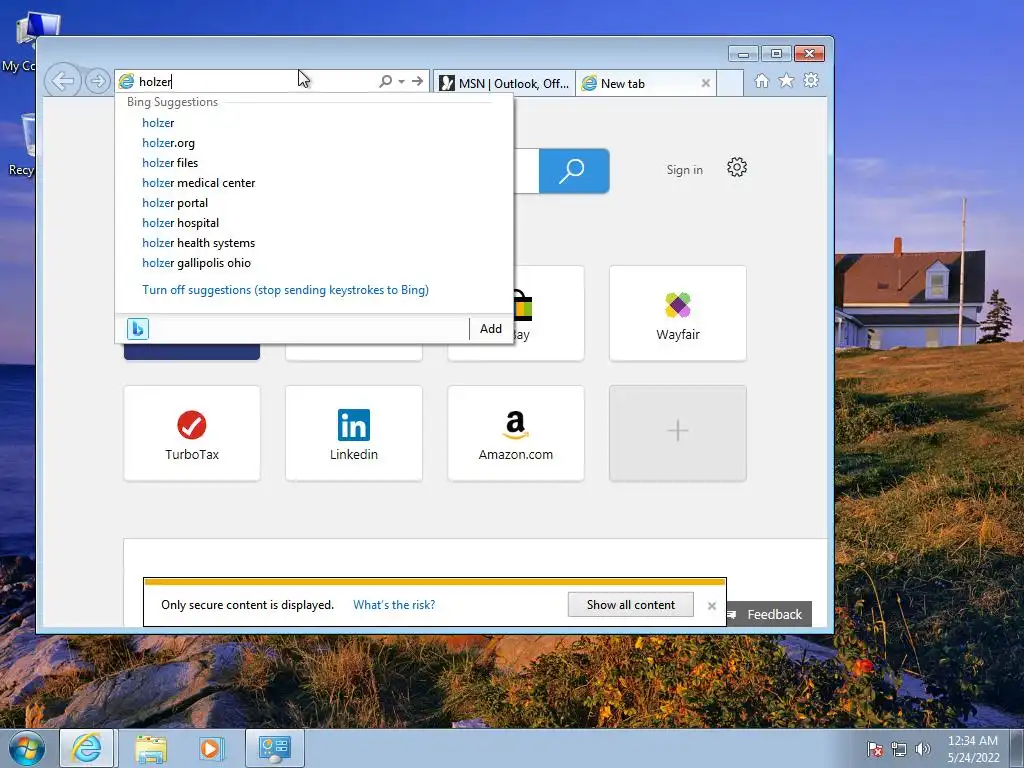Click the Show all content button
1024x768 pixels.
(631, 605)
